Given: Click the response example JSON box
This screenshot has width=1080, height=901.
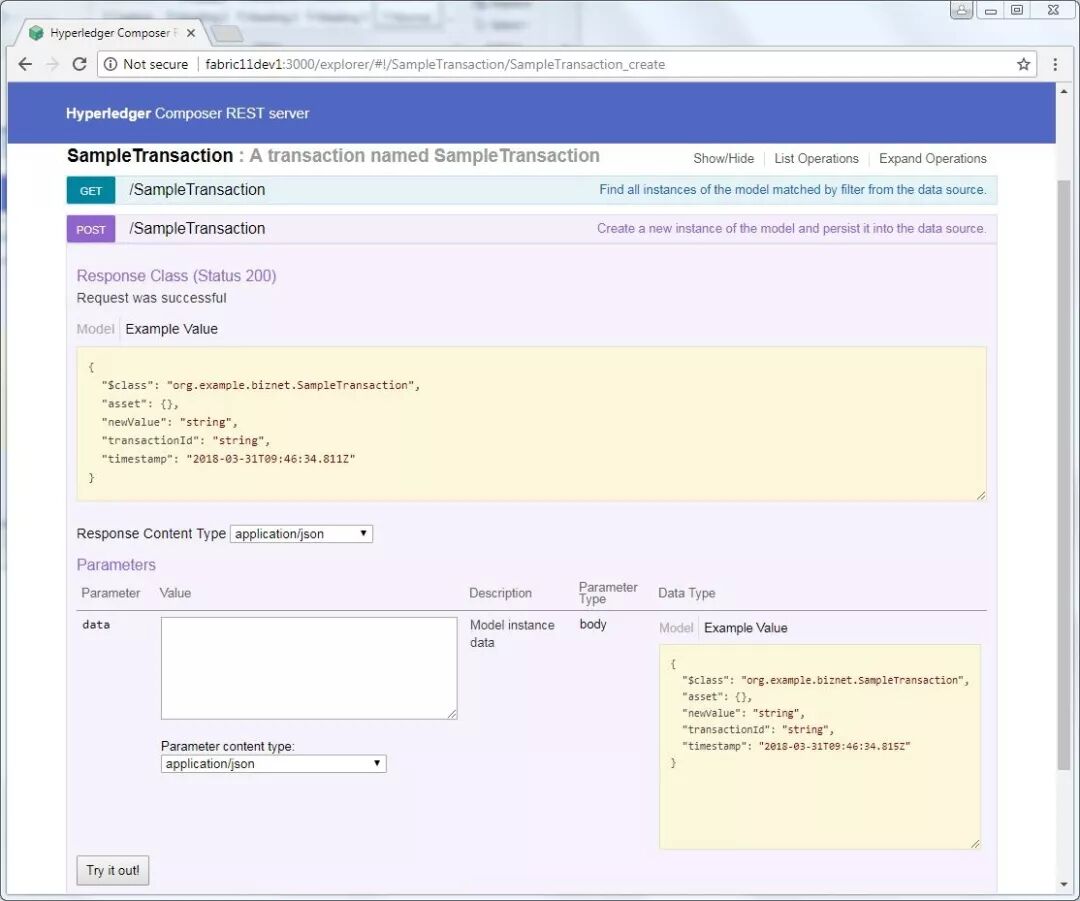Looking at the screenshot, I should pos(531,424).
